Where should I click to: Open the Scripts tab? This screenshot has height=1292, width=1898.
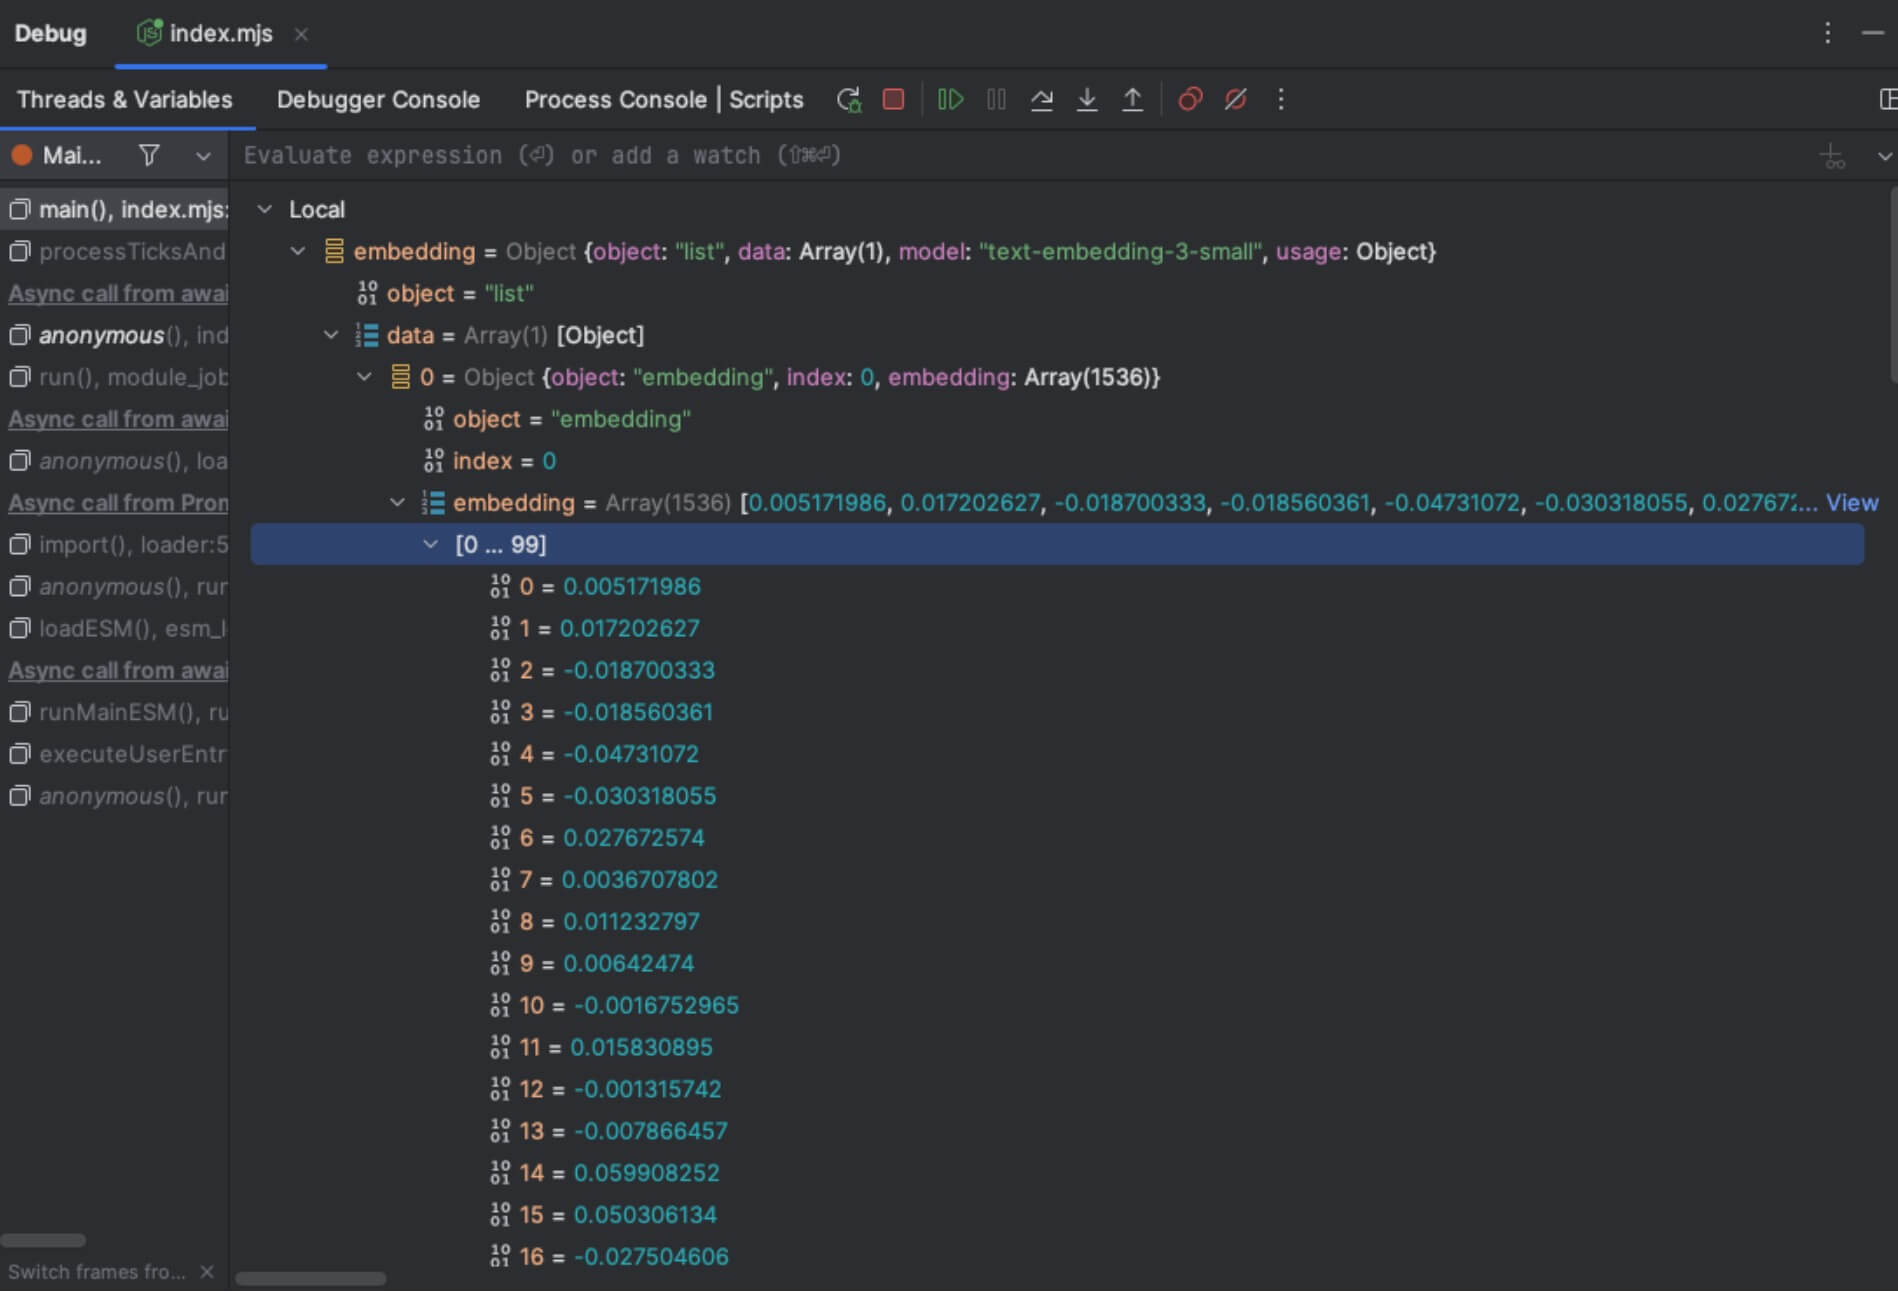pos(766,99)
